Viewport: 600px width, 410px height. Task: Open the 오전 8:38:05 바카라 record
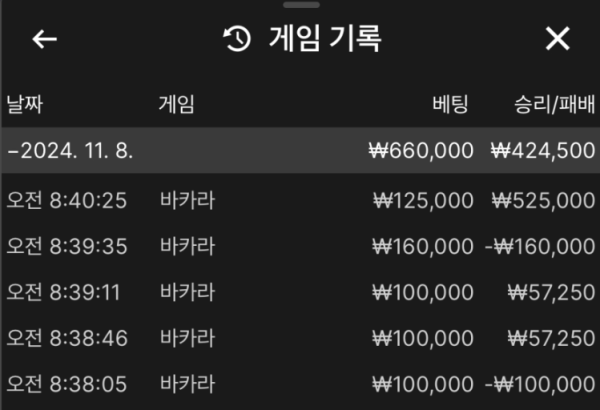[x=301, y=384]
